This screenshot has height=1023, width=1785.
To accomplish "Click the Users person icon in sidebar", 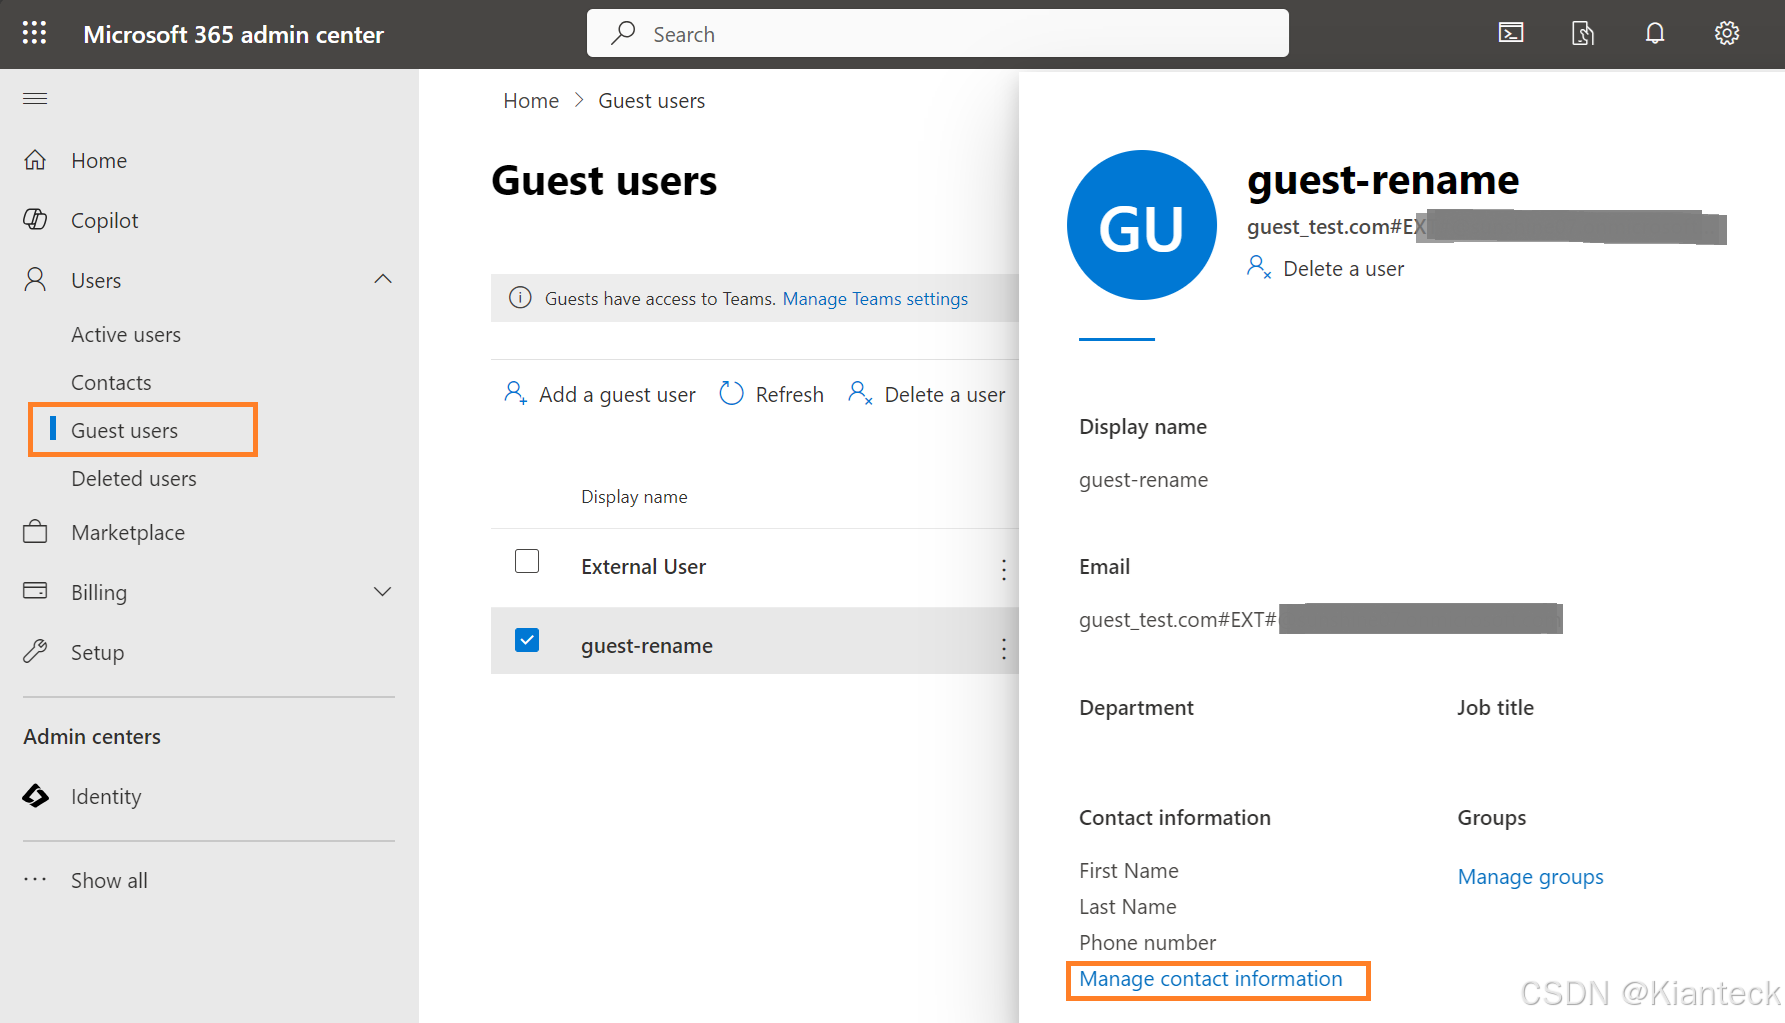I will tap(35, 280).
